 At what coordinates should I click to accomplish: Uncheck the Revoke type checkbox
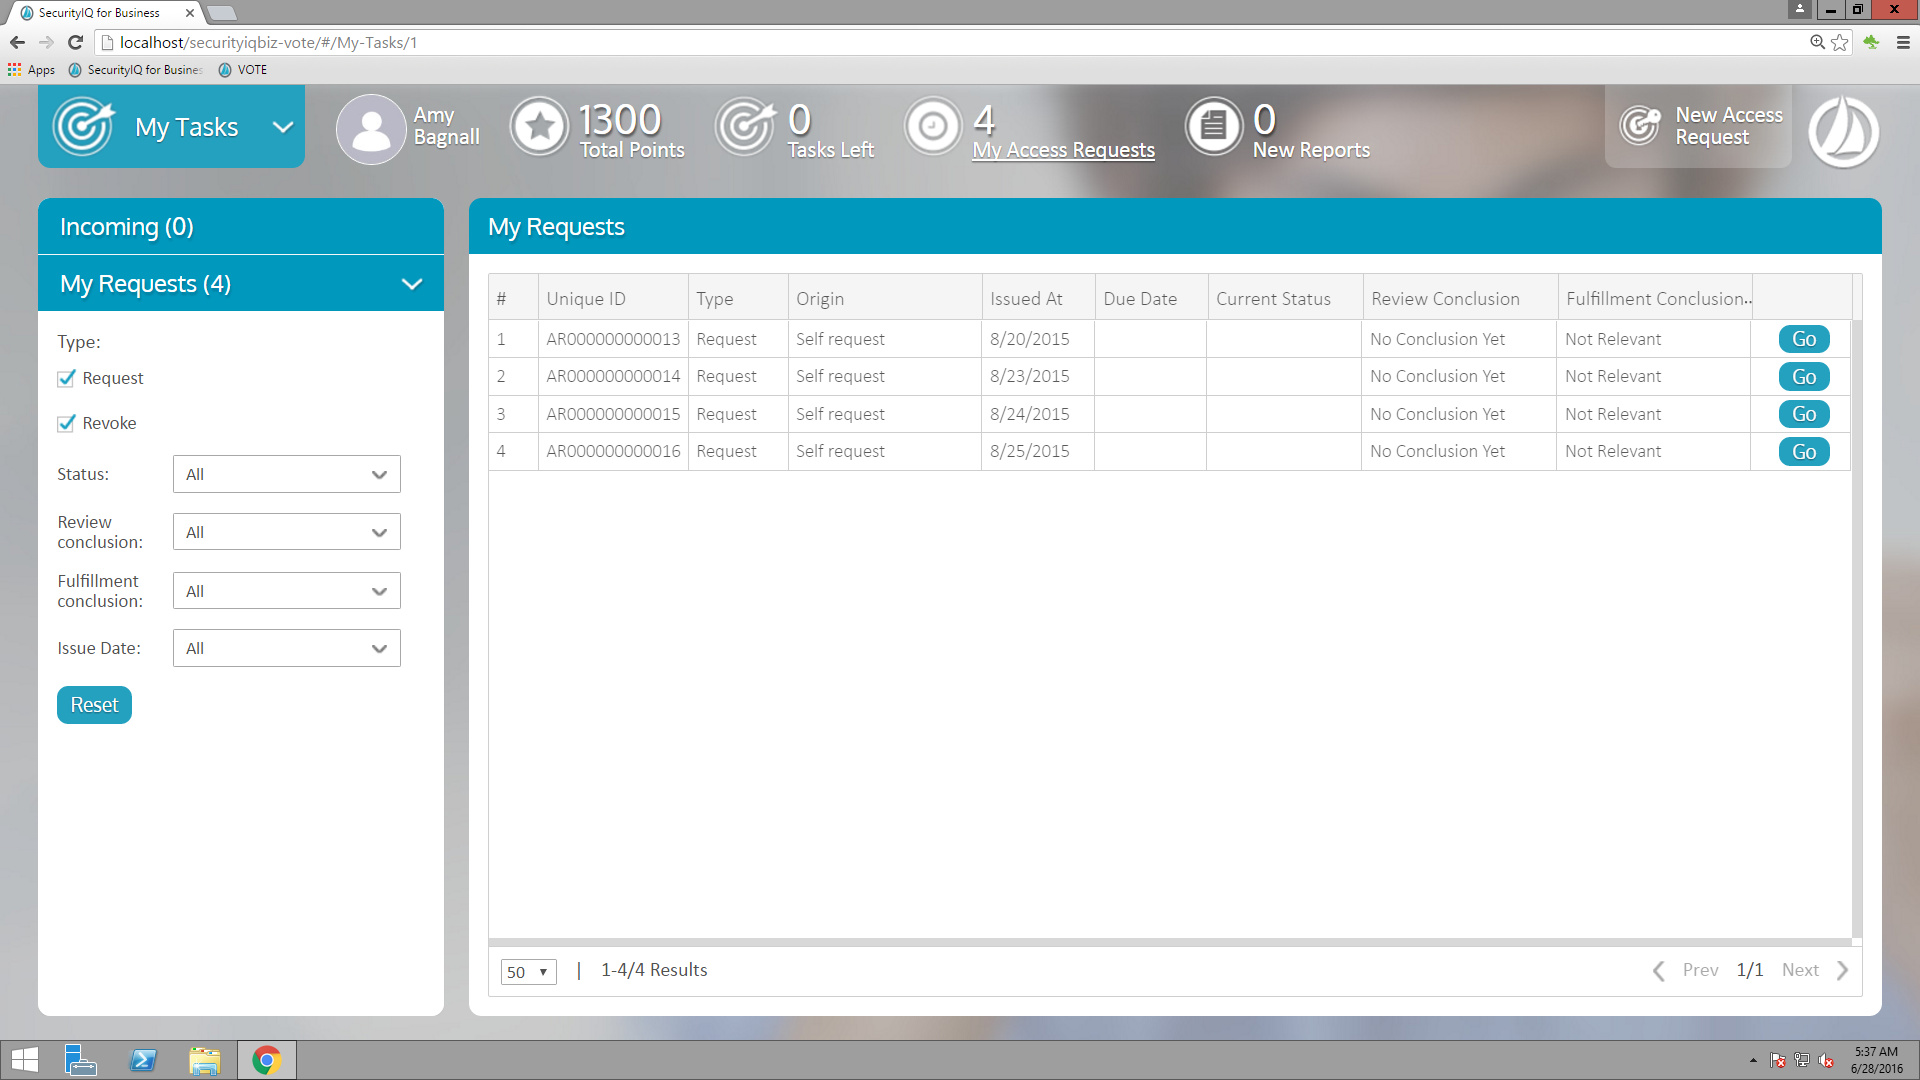pyautogui.click(x=67, y=423)
